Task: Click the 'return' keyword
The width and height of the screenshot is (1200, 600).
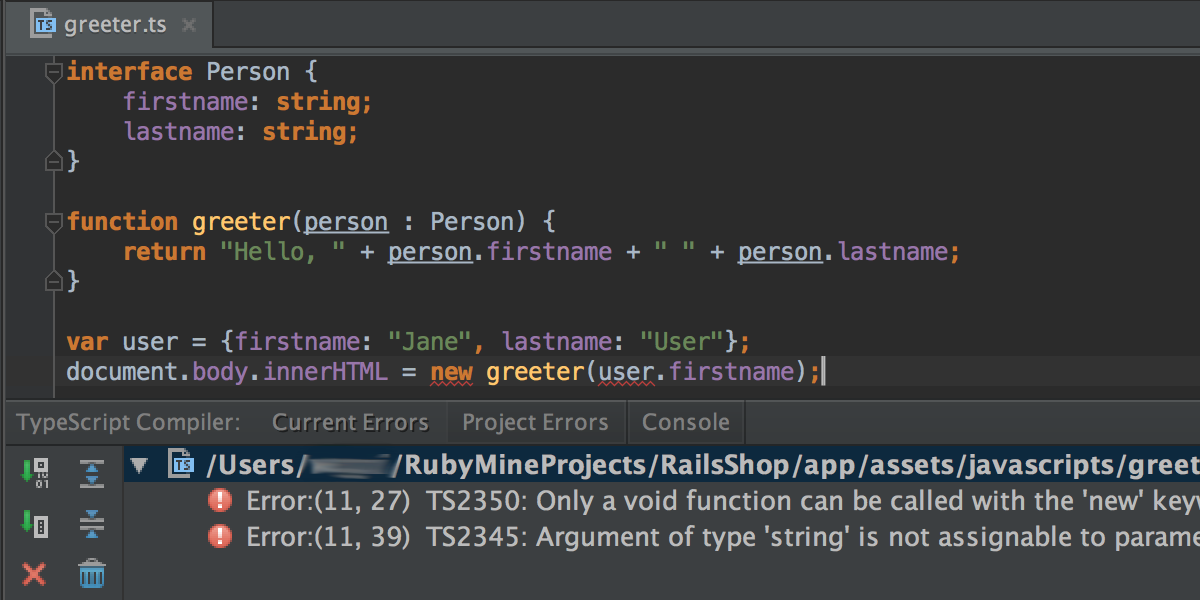Action: [165, 252]
